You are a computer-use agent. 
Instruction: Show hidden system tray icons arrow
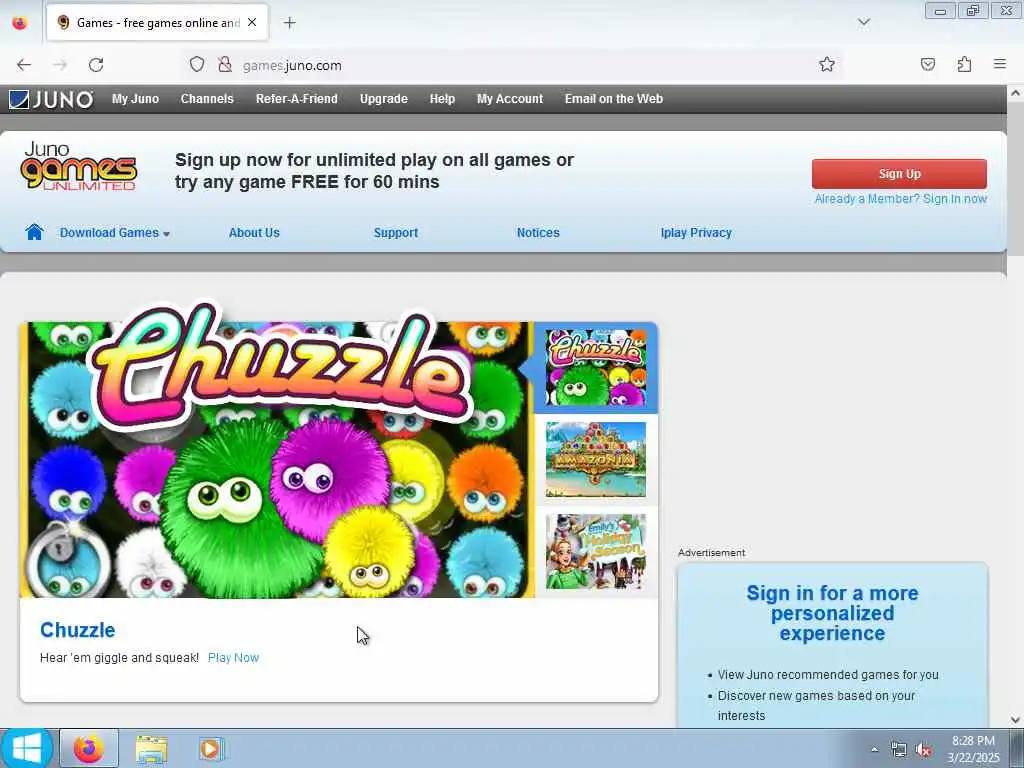[874, 750]
